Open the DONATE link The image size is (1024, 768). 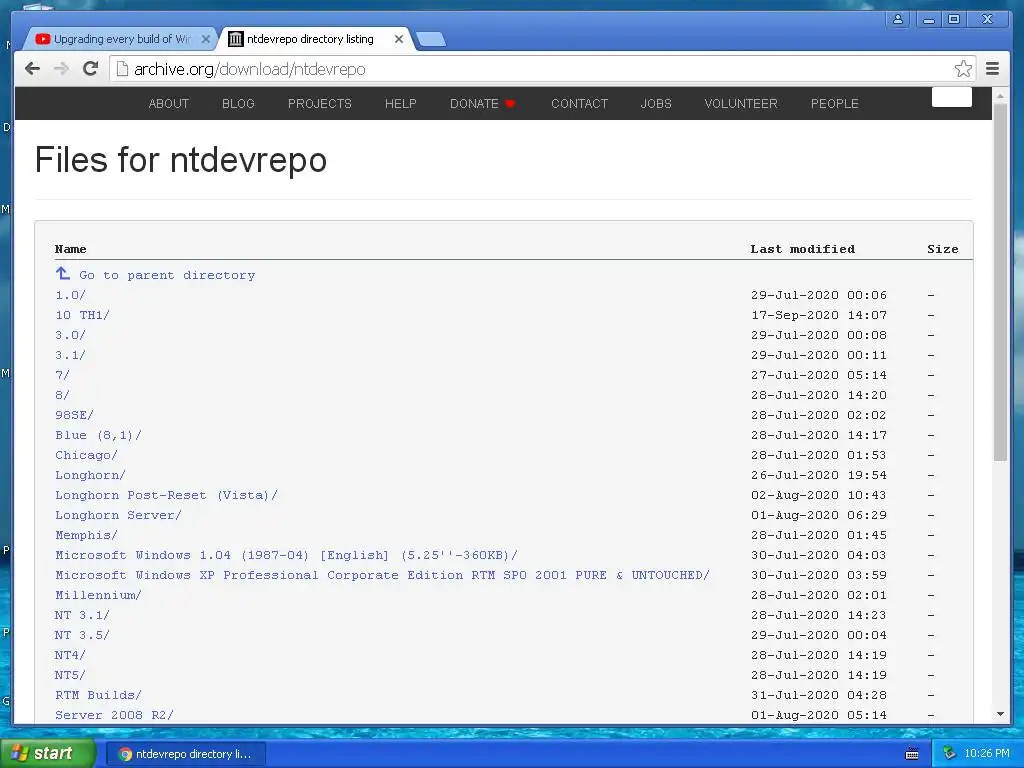point(483,104)
